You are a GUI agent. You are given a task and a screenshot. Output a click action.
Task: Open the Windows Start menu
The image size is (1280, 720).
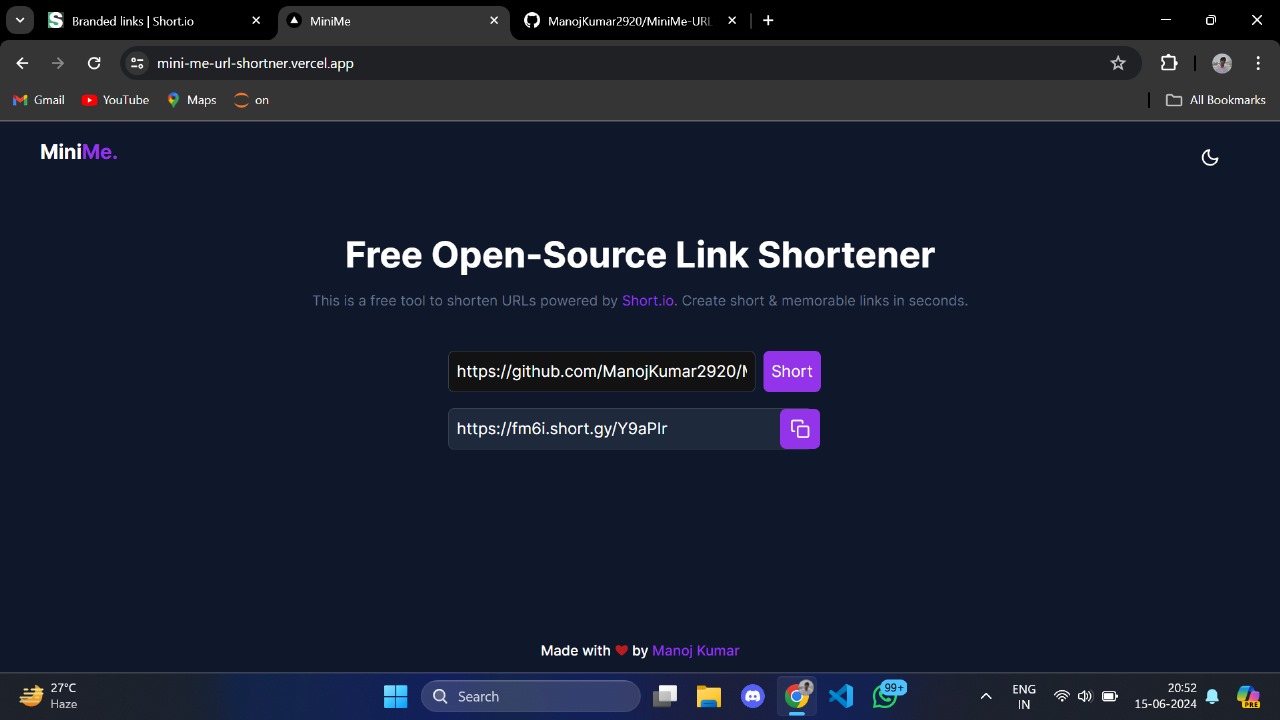point(396,697)
